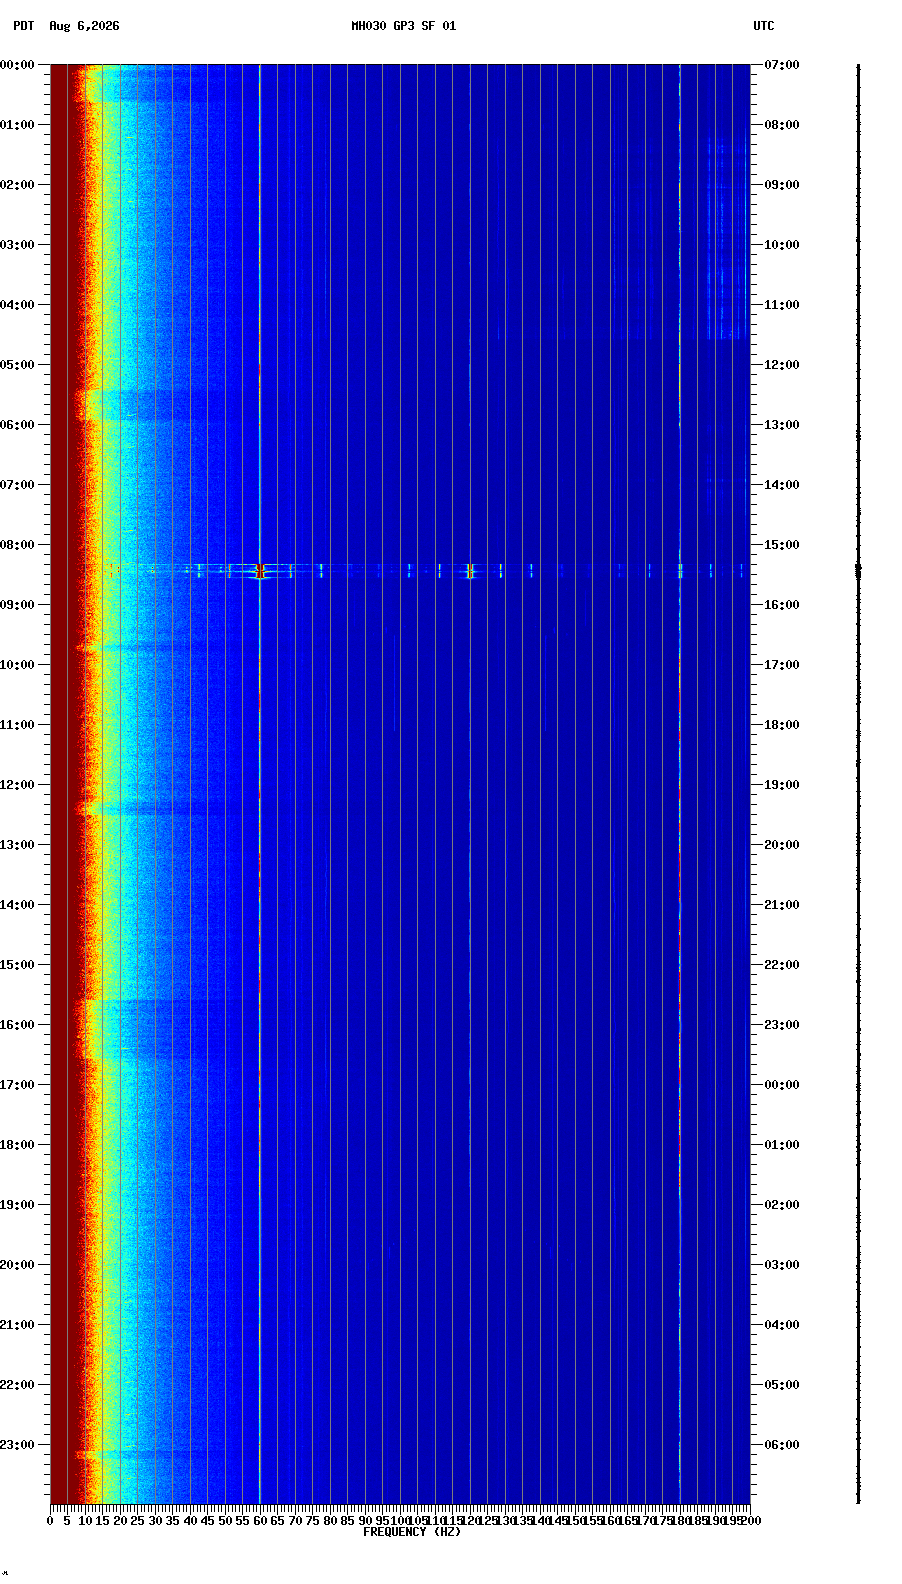902x1584 pixels.
Task: Click the 16:00 PDT time label
Action: (x=17, y=1025)
